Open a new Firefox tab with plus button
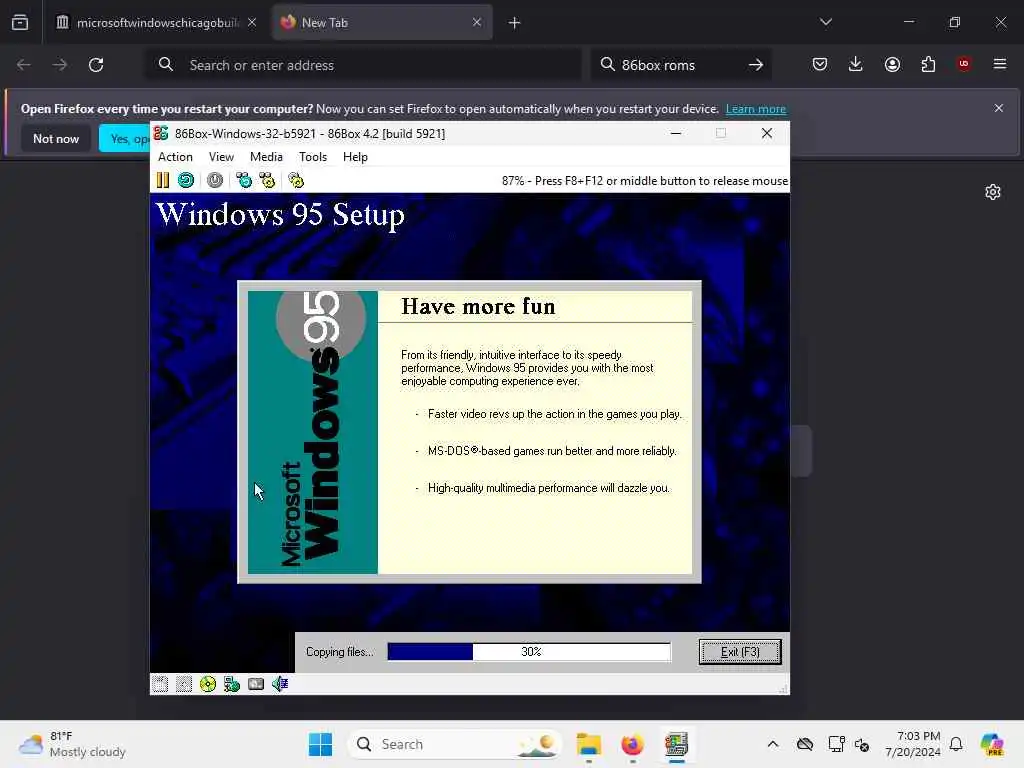This screenshot has width=1024, height=768. [515, 23]
